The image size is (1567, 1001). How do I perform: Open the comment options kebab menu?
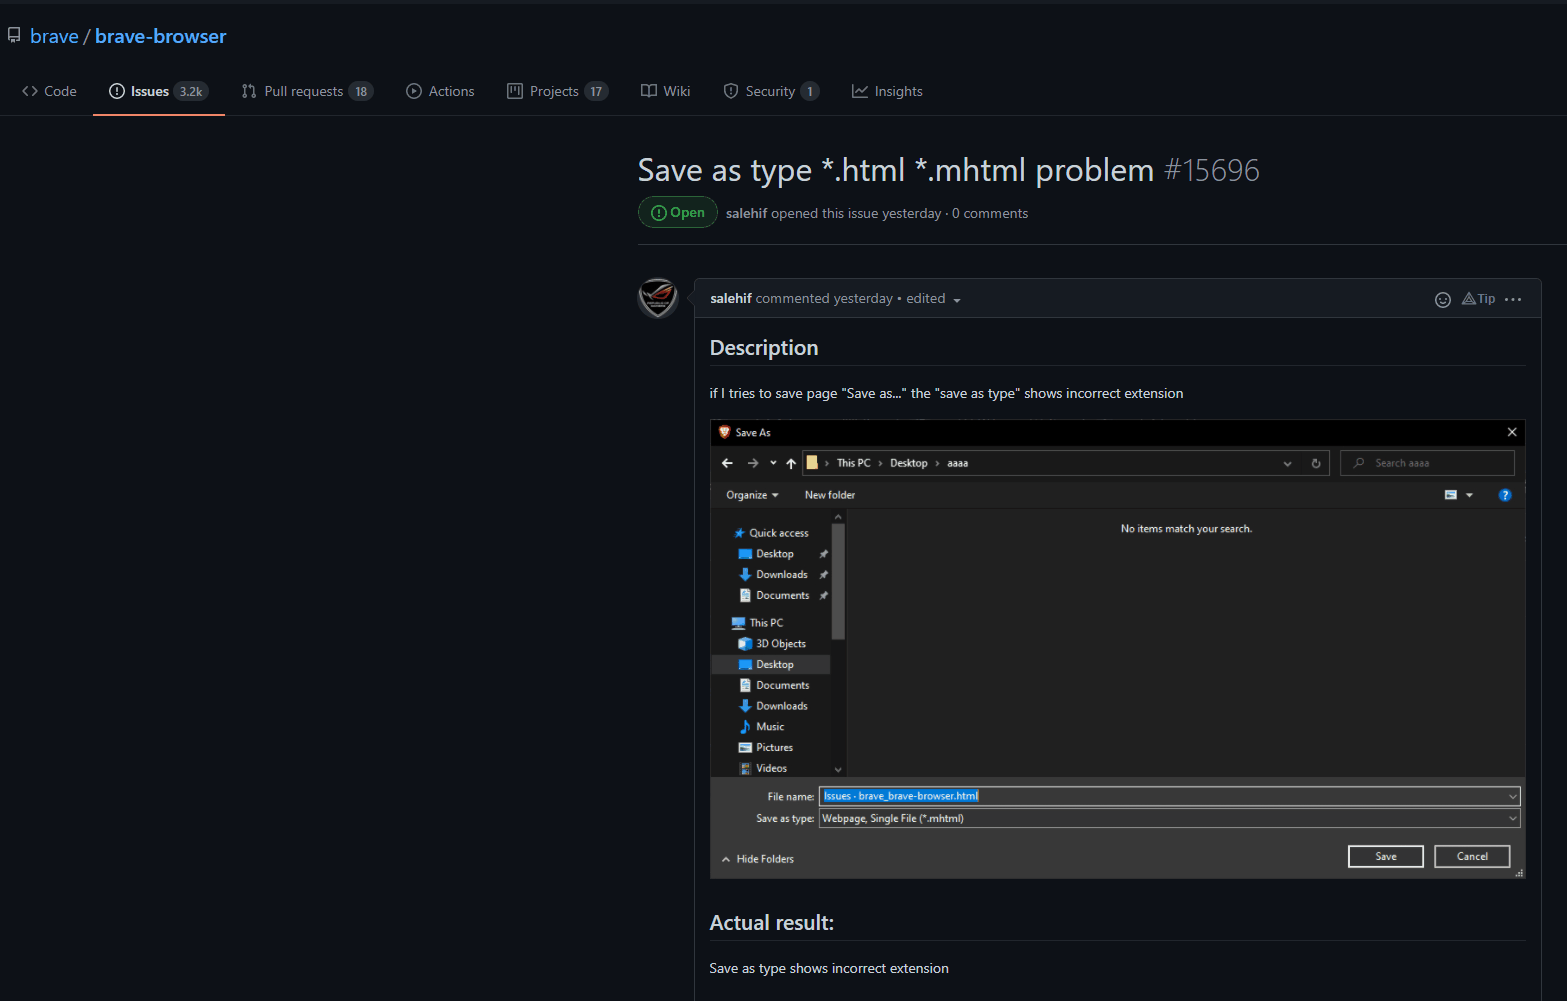[1513, 299]
